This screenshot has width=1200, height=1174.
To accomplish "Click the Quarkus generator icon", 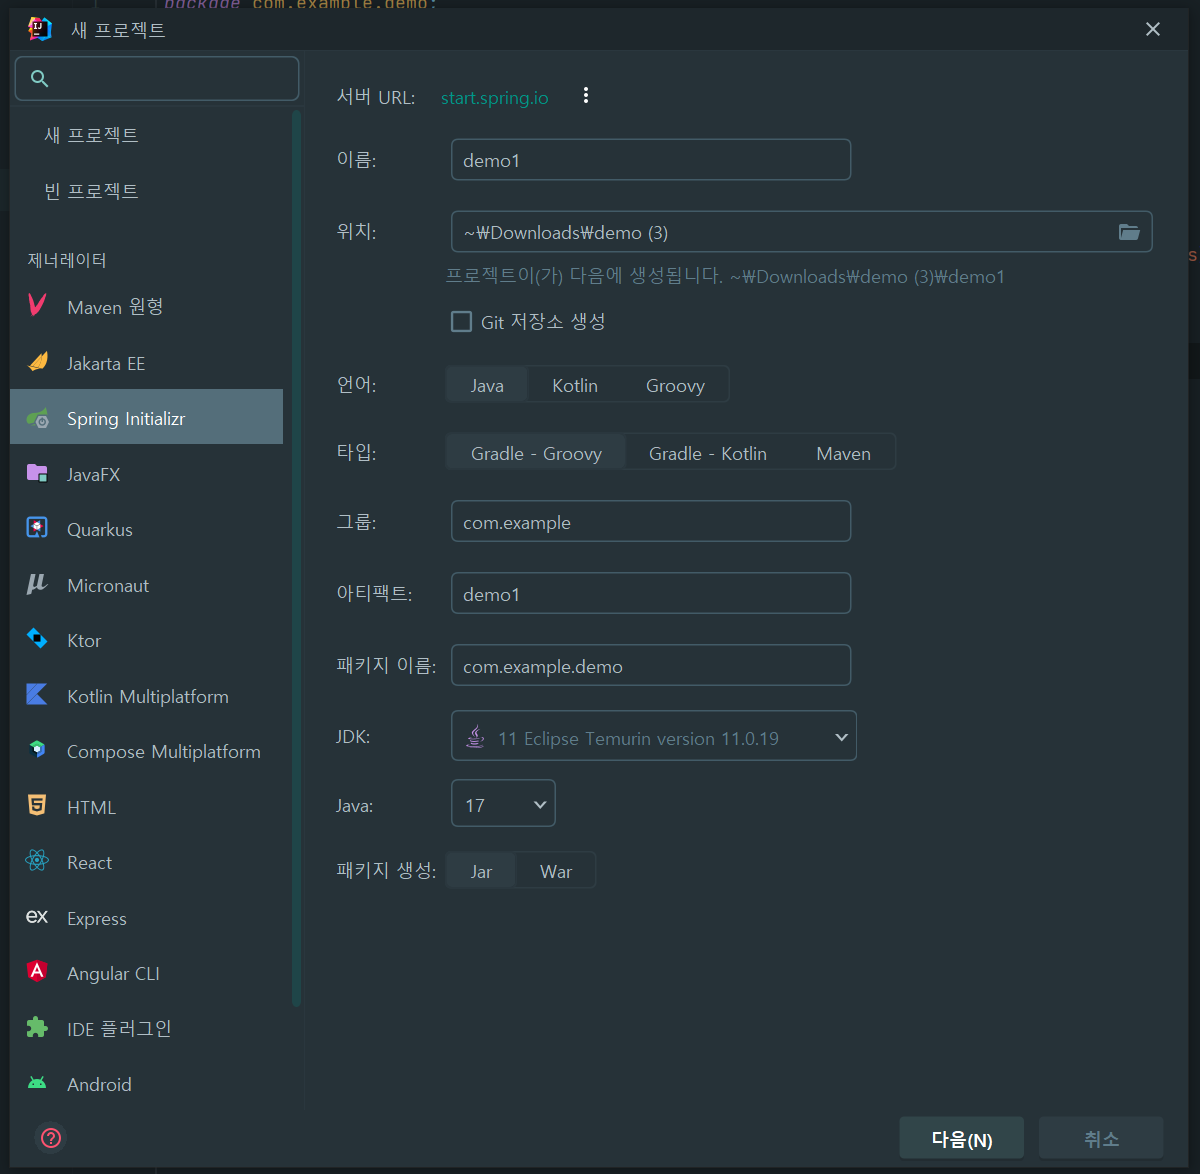I will tap(37, 528).
